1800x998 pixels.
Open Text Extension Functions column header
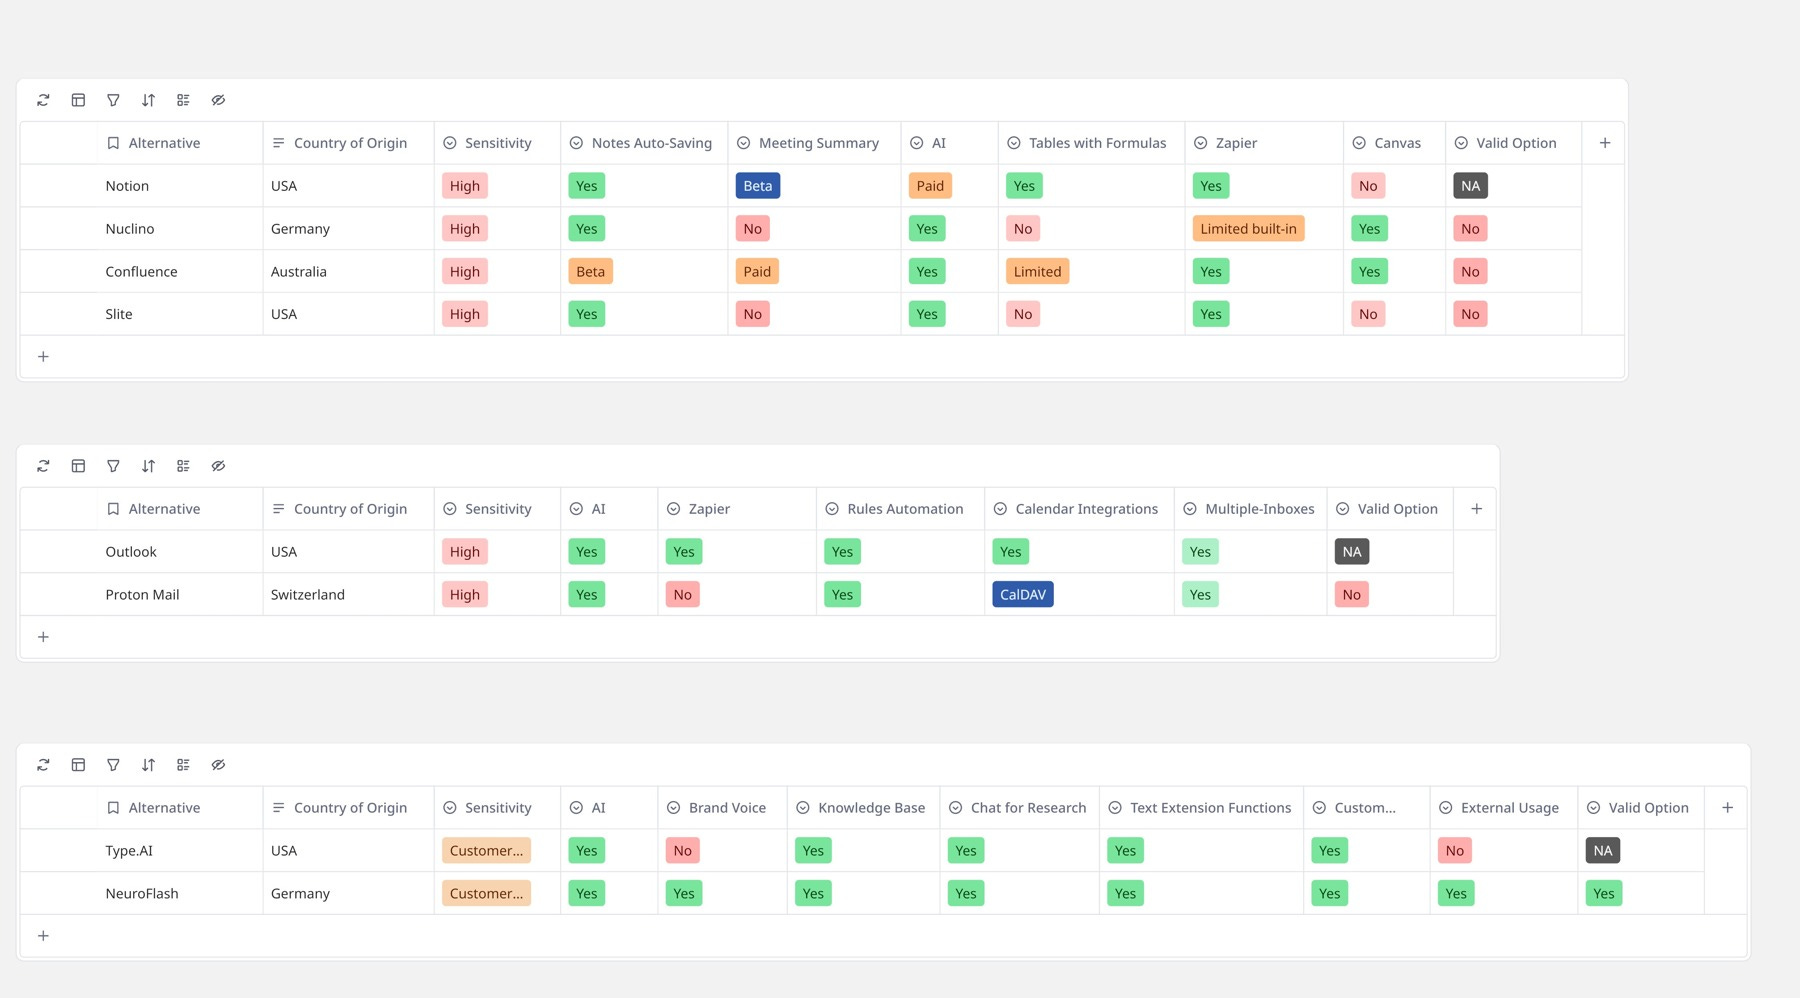tap(1201, 808)
